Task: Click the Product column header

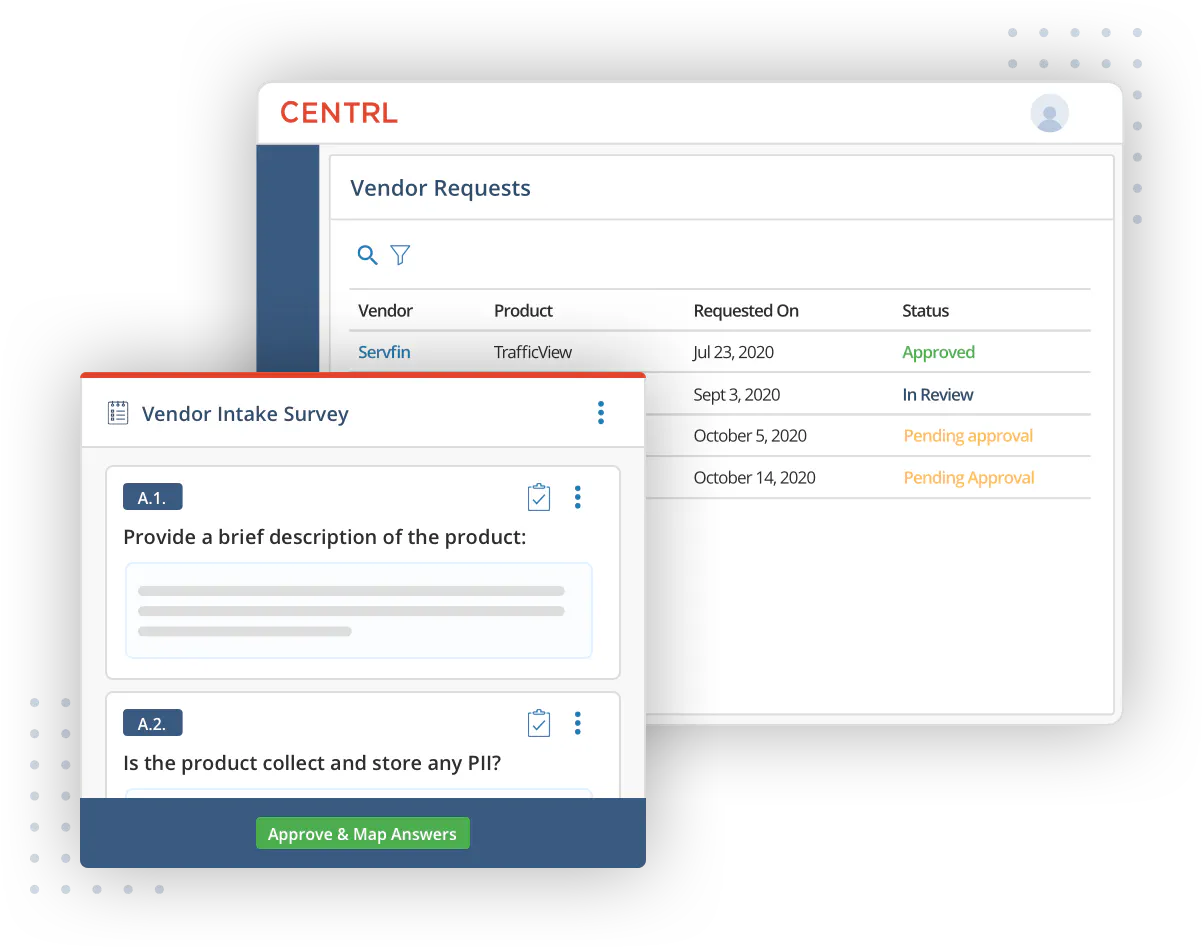Action: (523, 311)
